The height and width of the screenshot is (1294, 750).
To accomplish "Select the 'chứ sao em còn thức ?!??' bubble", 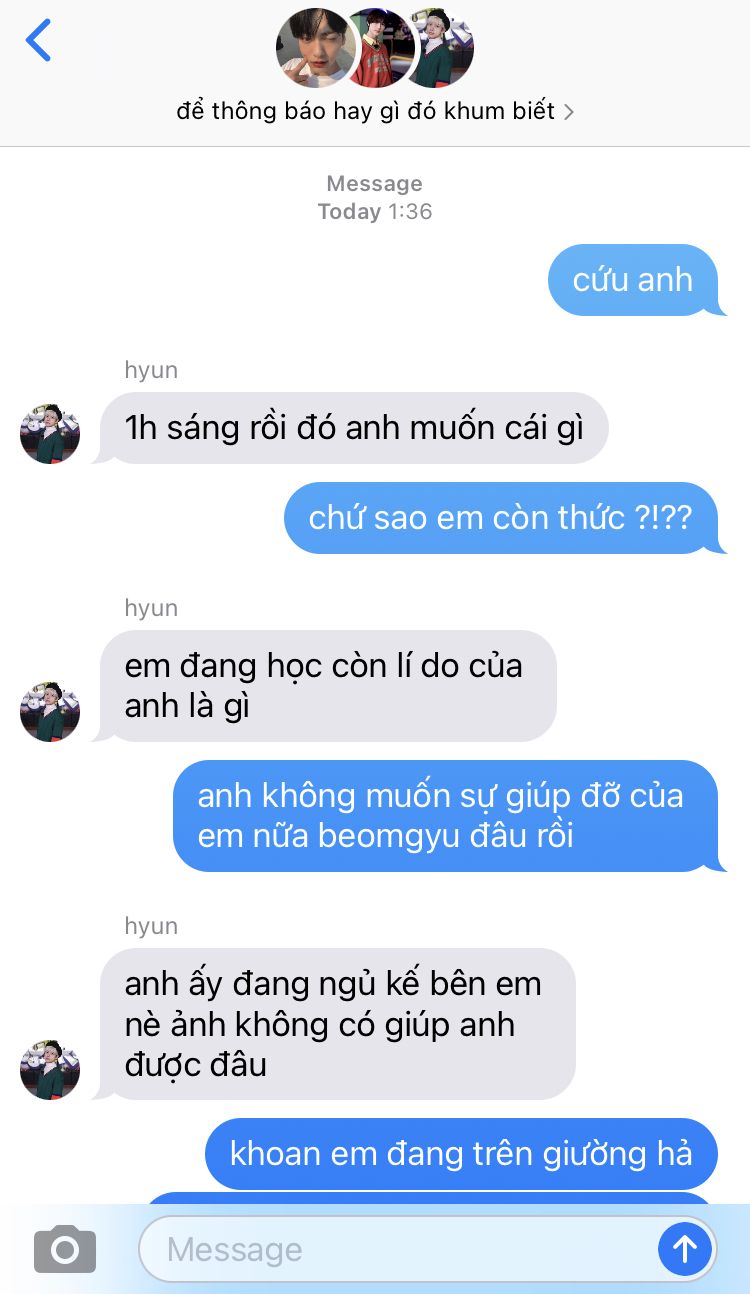I will click(x=504, y=518).
